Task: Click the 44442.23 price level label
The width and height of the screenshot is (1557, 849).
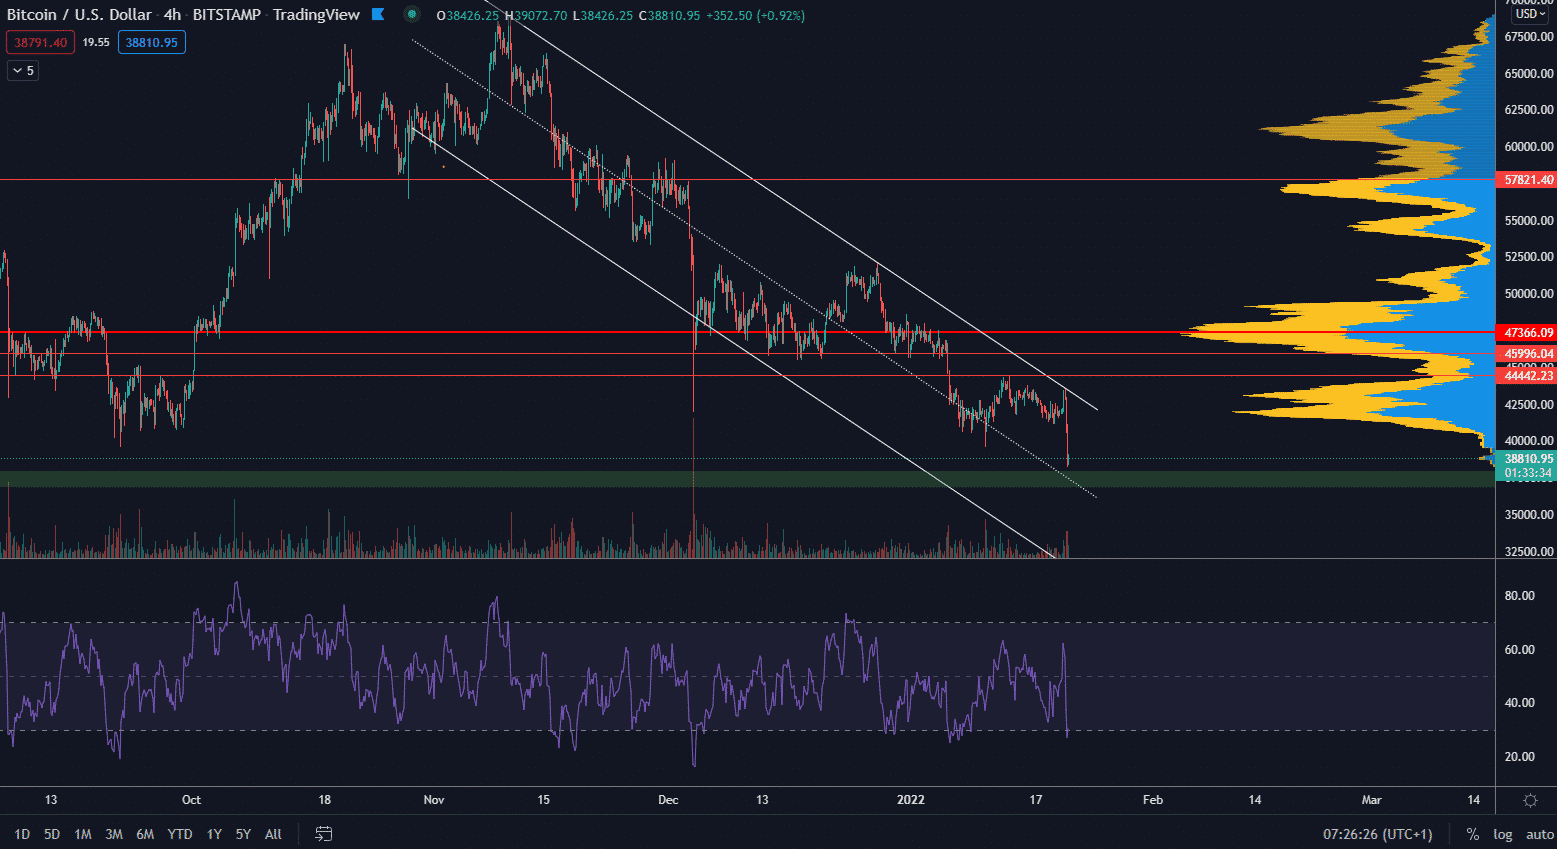Action: (1528, 376)
